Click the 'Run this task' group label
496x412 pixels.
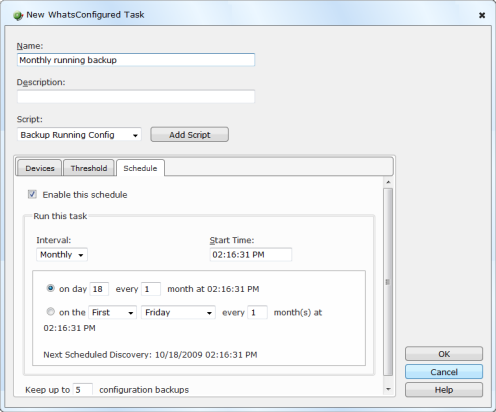coord(60,216)
